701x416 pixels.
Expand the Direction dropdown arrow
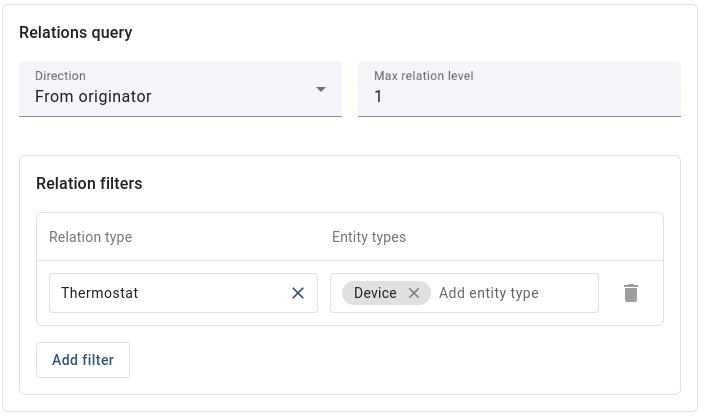321,89
